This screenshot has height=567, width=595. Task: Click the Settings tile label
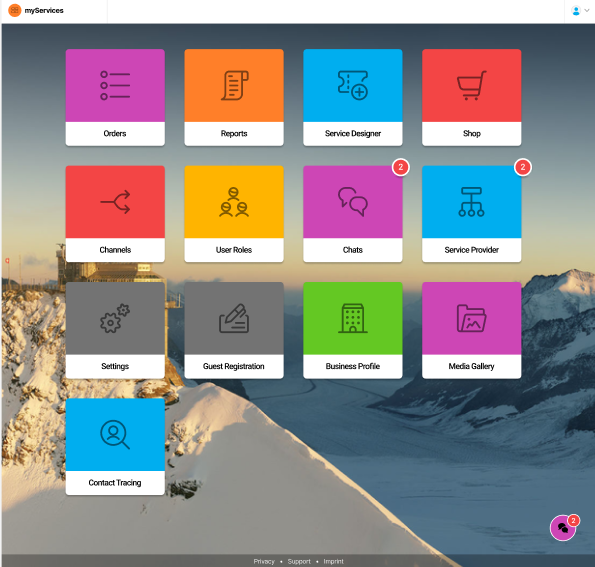click(115, 366)
